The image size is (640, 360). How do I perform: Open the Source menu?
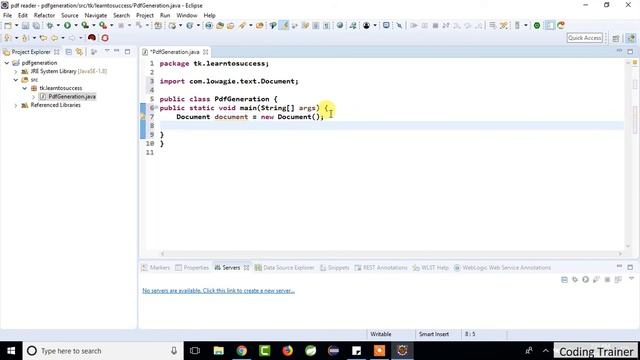70,15
